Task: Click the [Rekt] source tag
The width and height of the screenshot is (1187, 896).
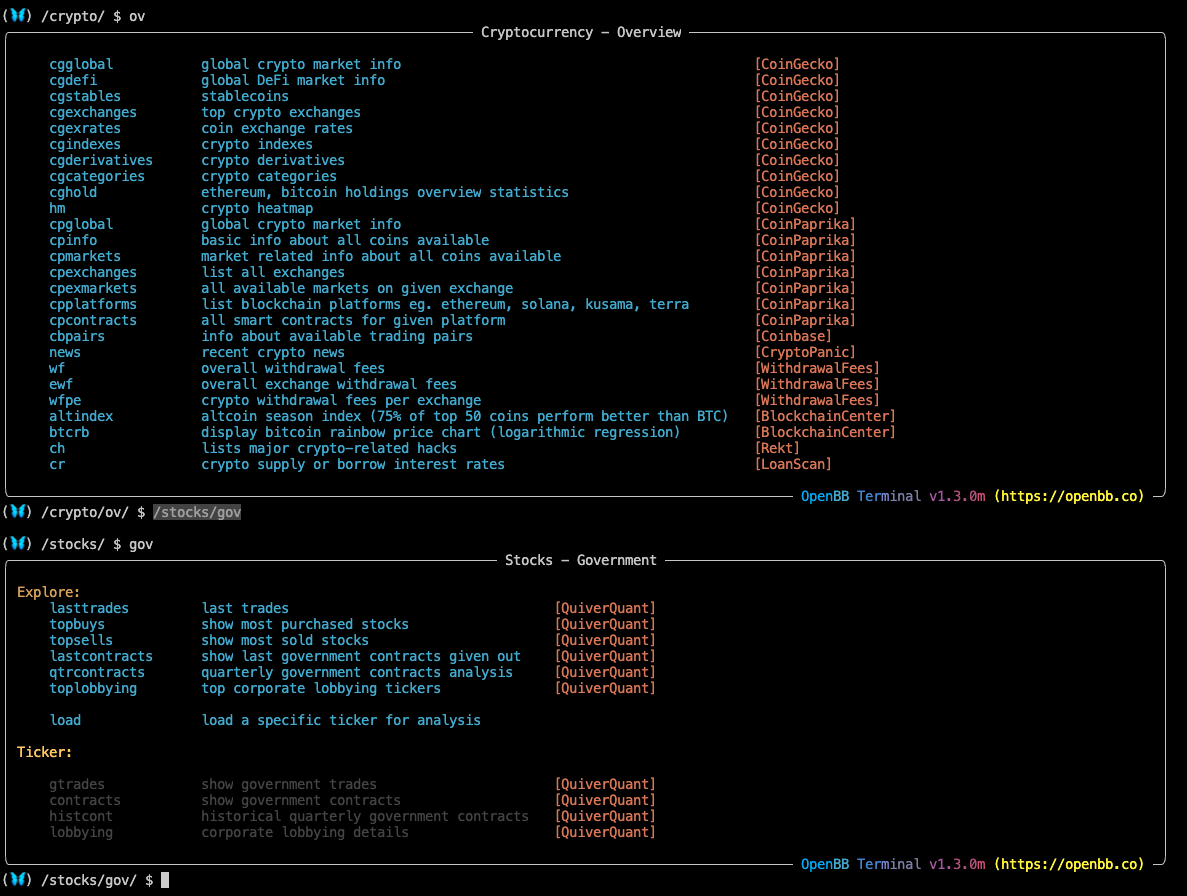Action: 777,448
